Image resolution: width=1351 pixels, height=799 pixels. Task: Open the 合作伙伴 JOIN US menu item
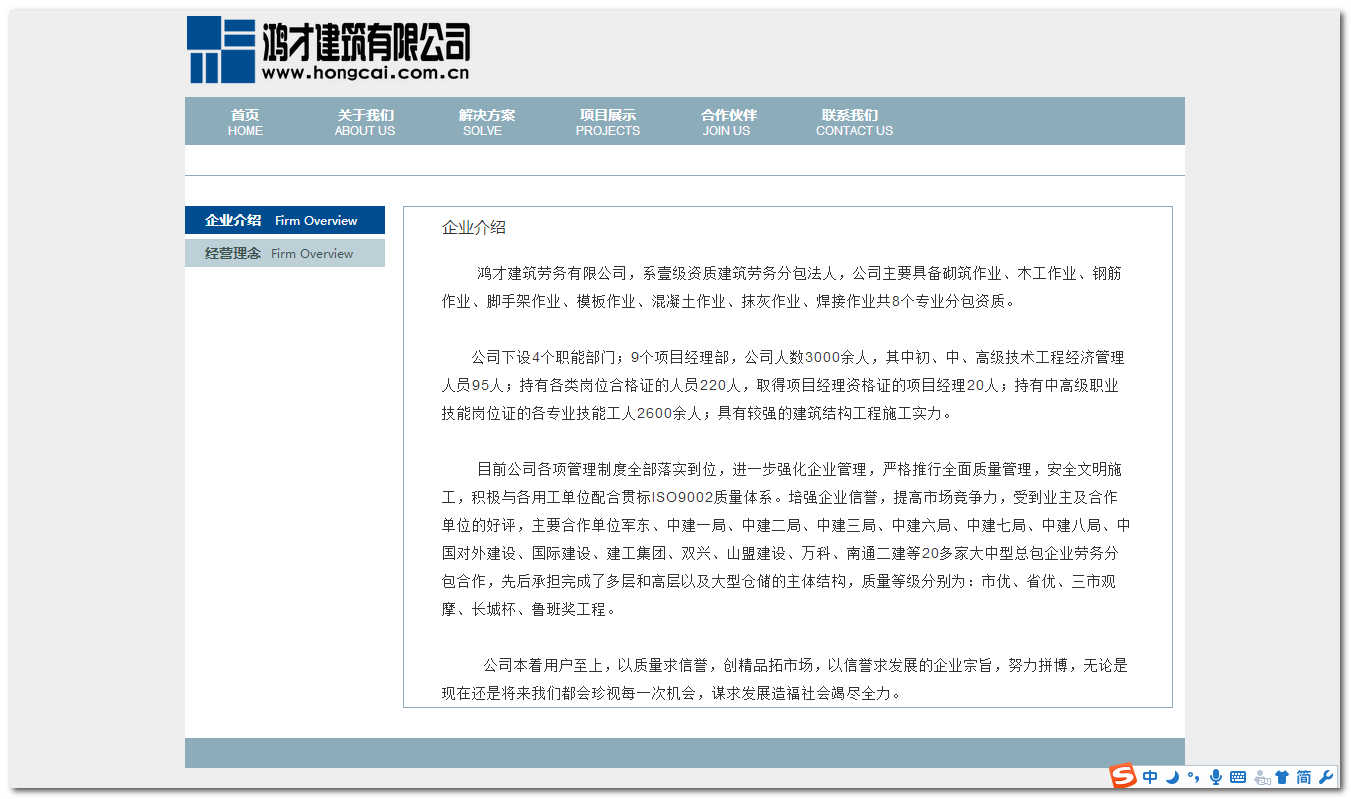[728, 122]
